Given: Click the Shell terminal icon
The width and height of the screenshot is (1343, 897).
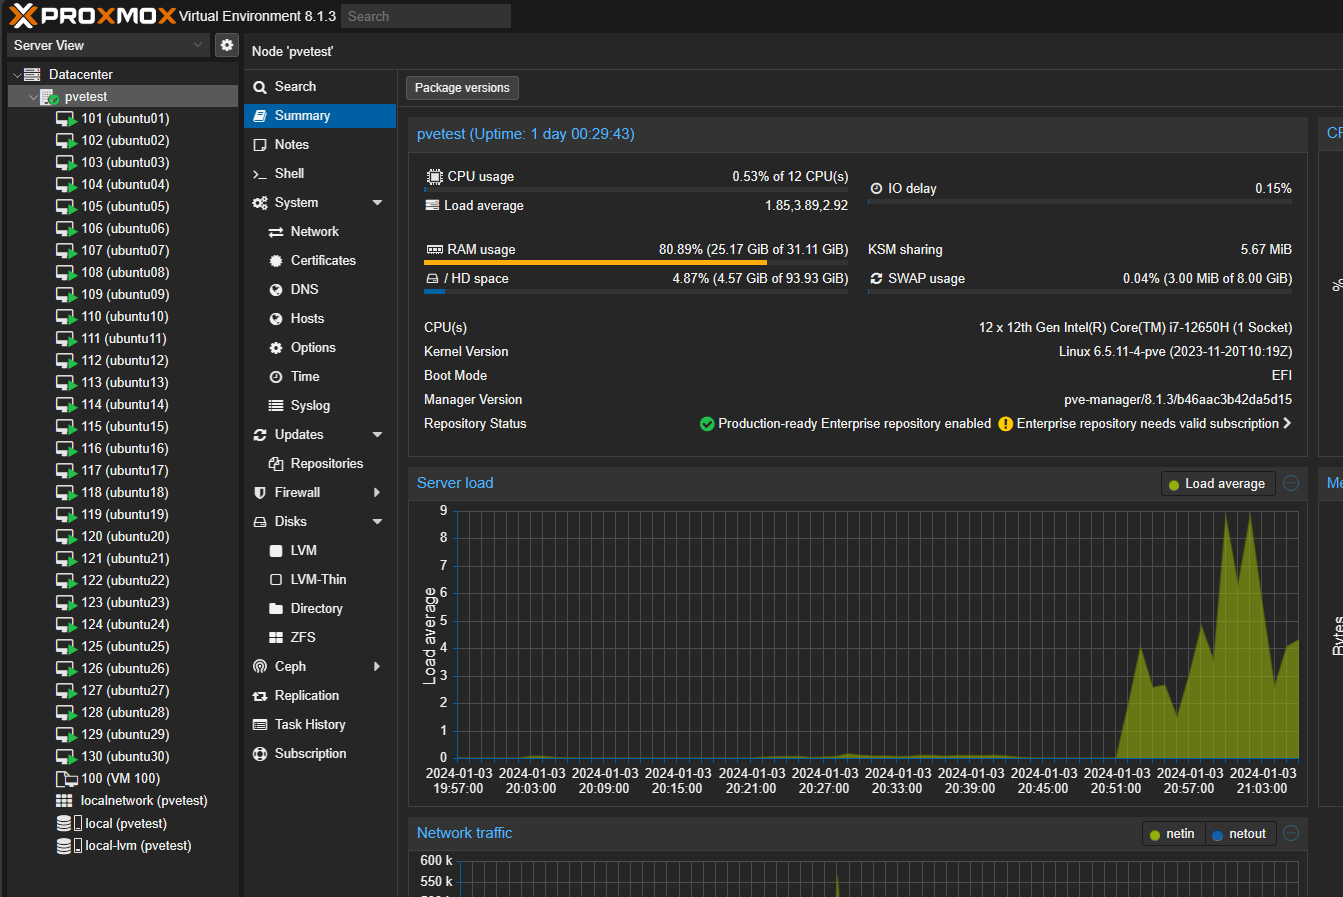Looking at the screenshot, I should [260, 174].
